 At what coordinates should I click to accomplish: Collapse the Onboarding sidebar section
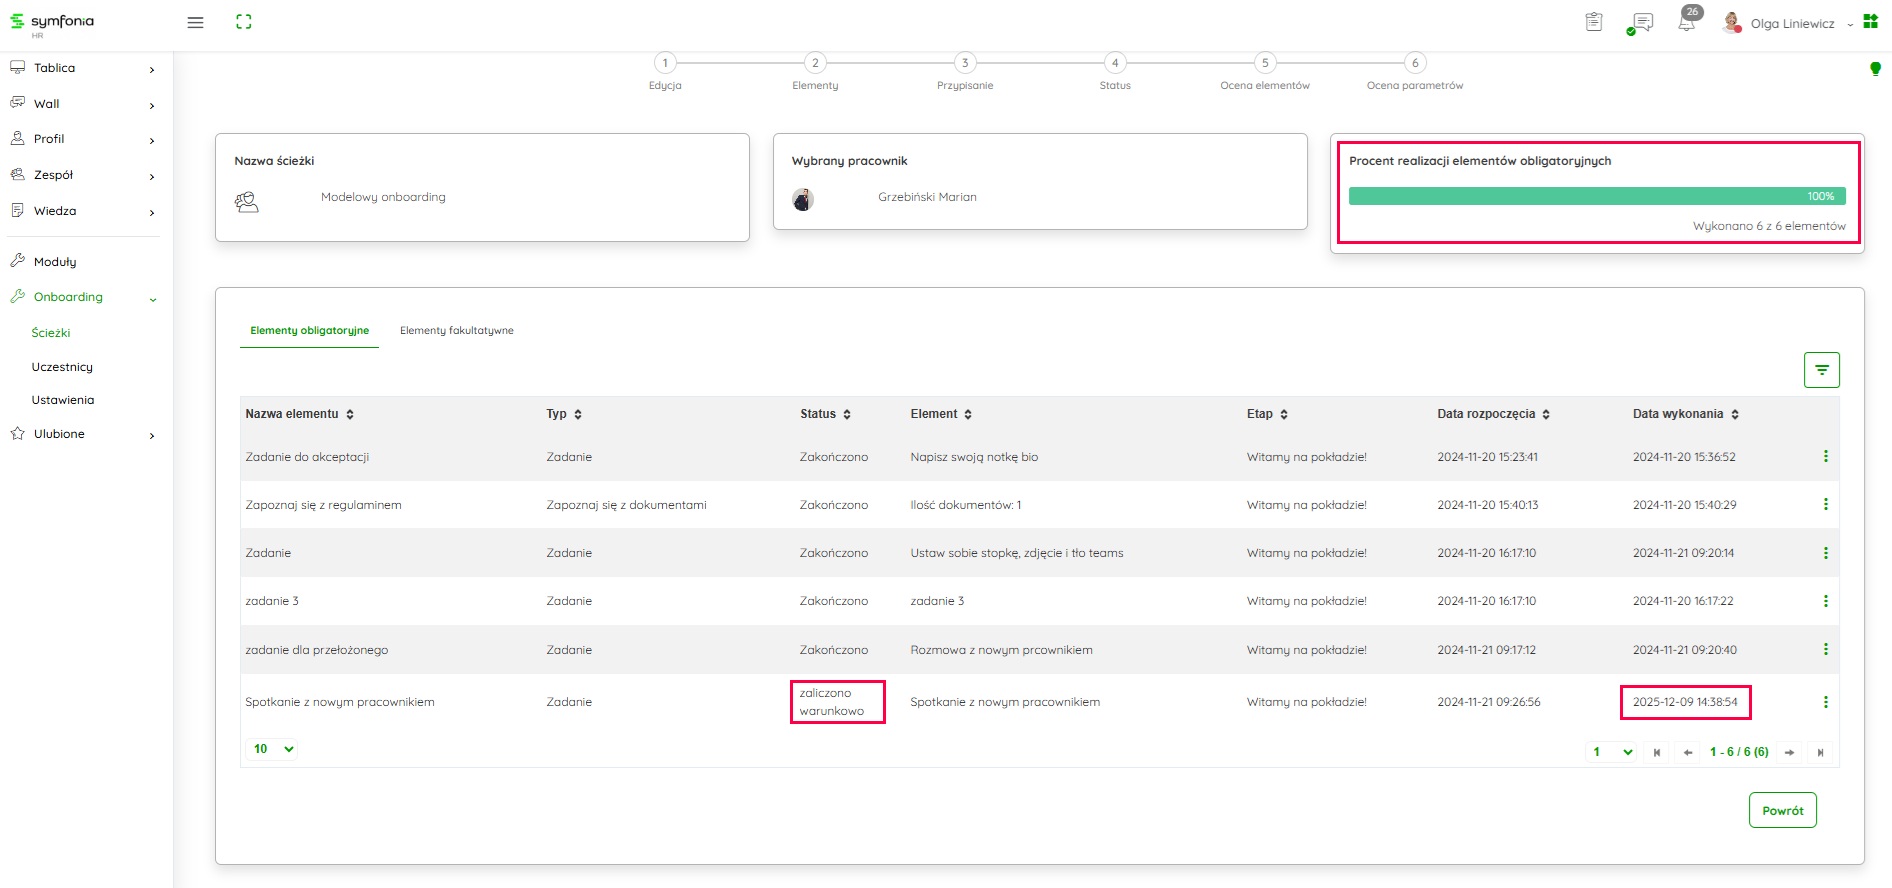click(x=153, y=298)
